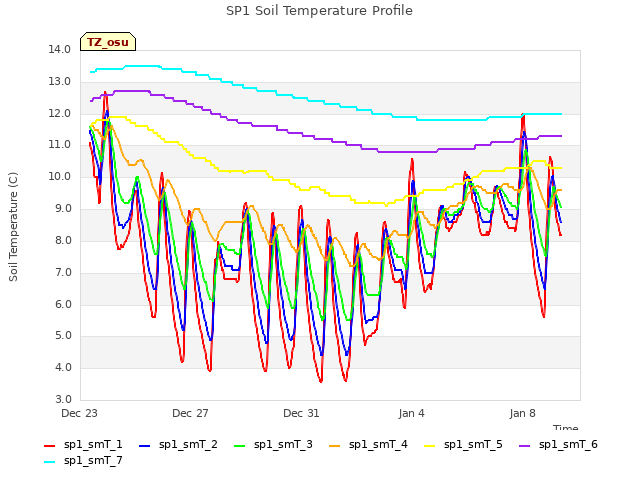
Task: Click the chart title SP1 Soil Temperature Profile
Action: (319, 10)
